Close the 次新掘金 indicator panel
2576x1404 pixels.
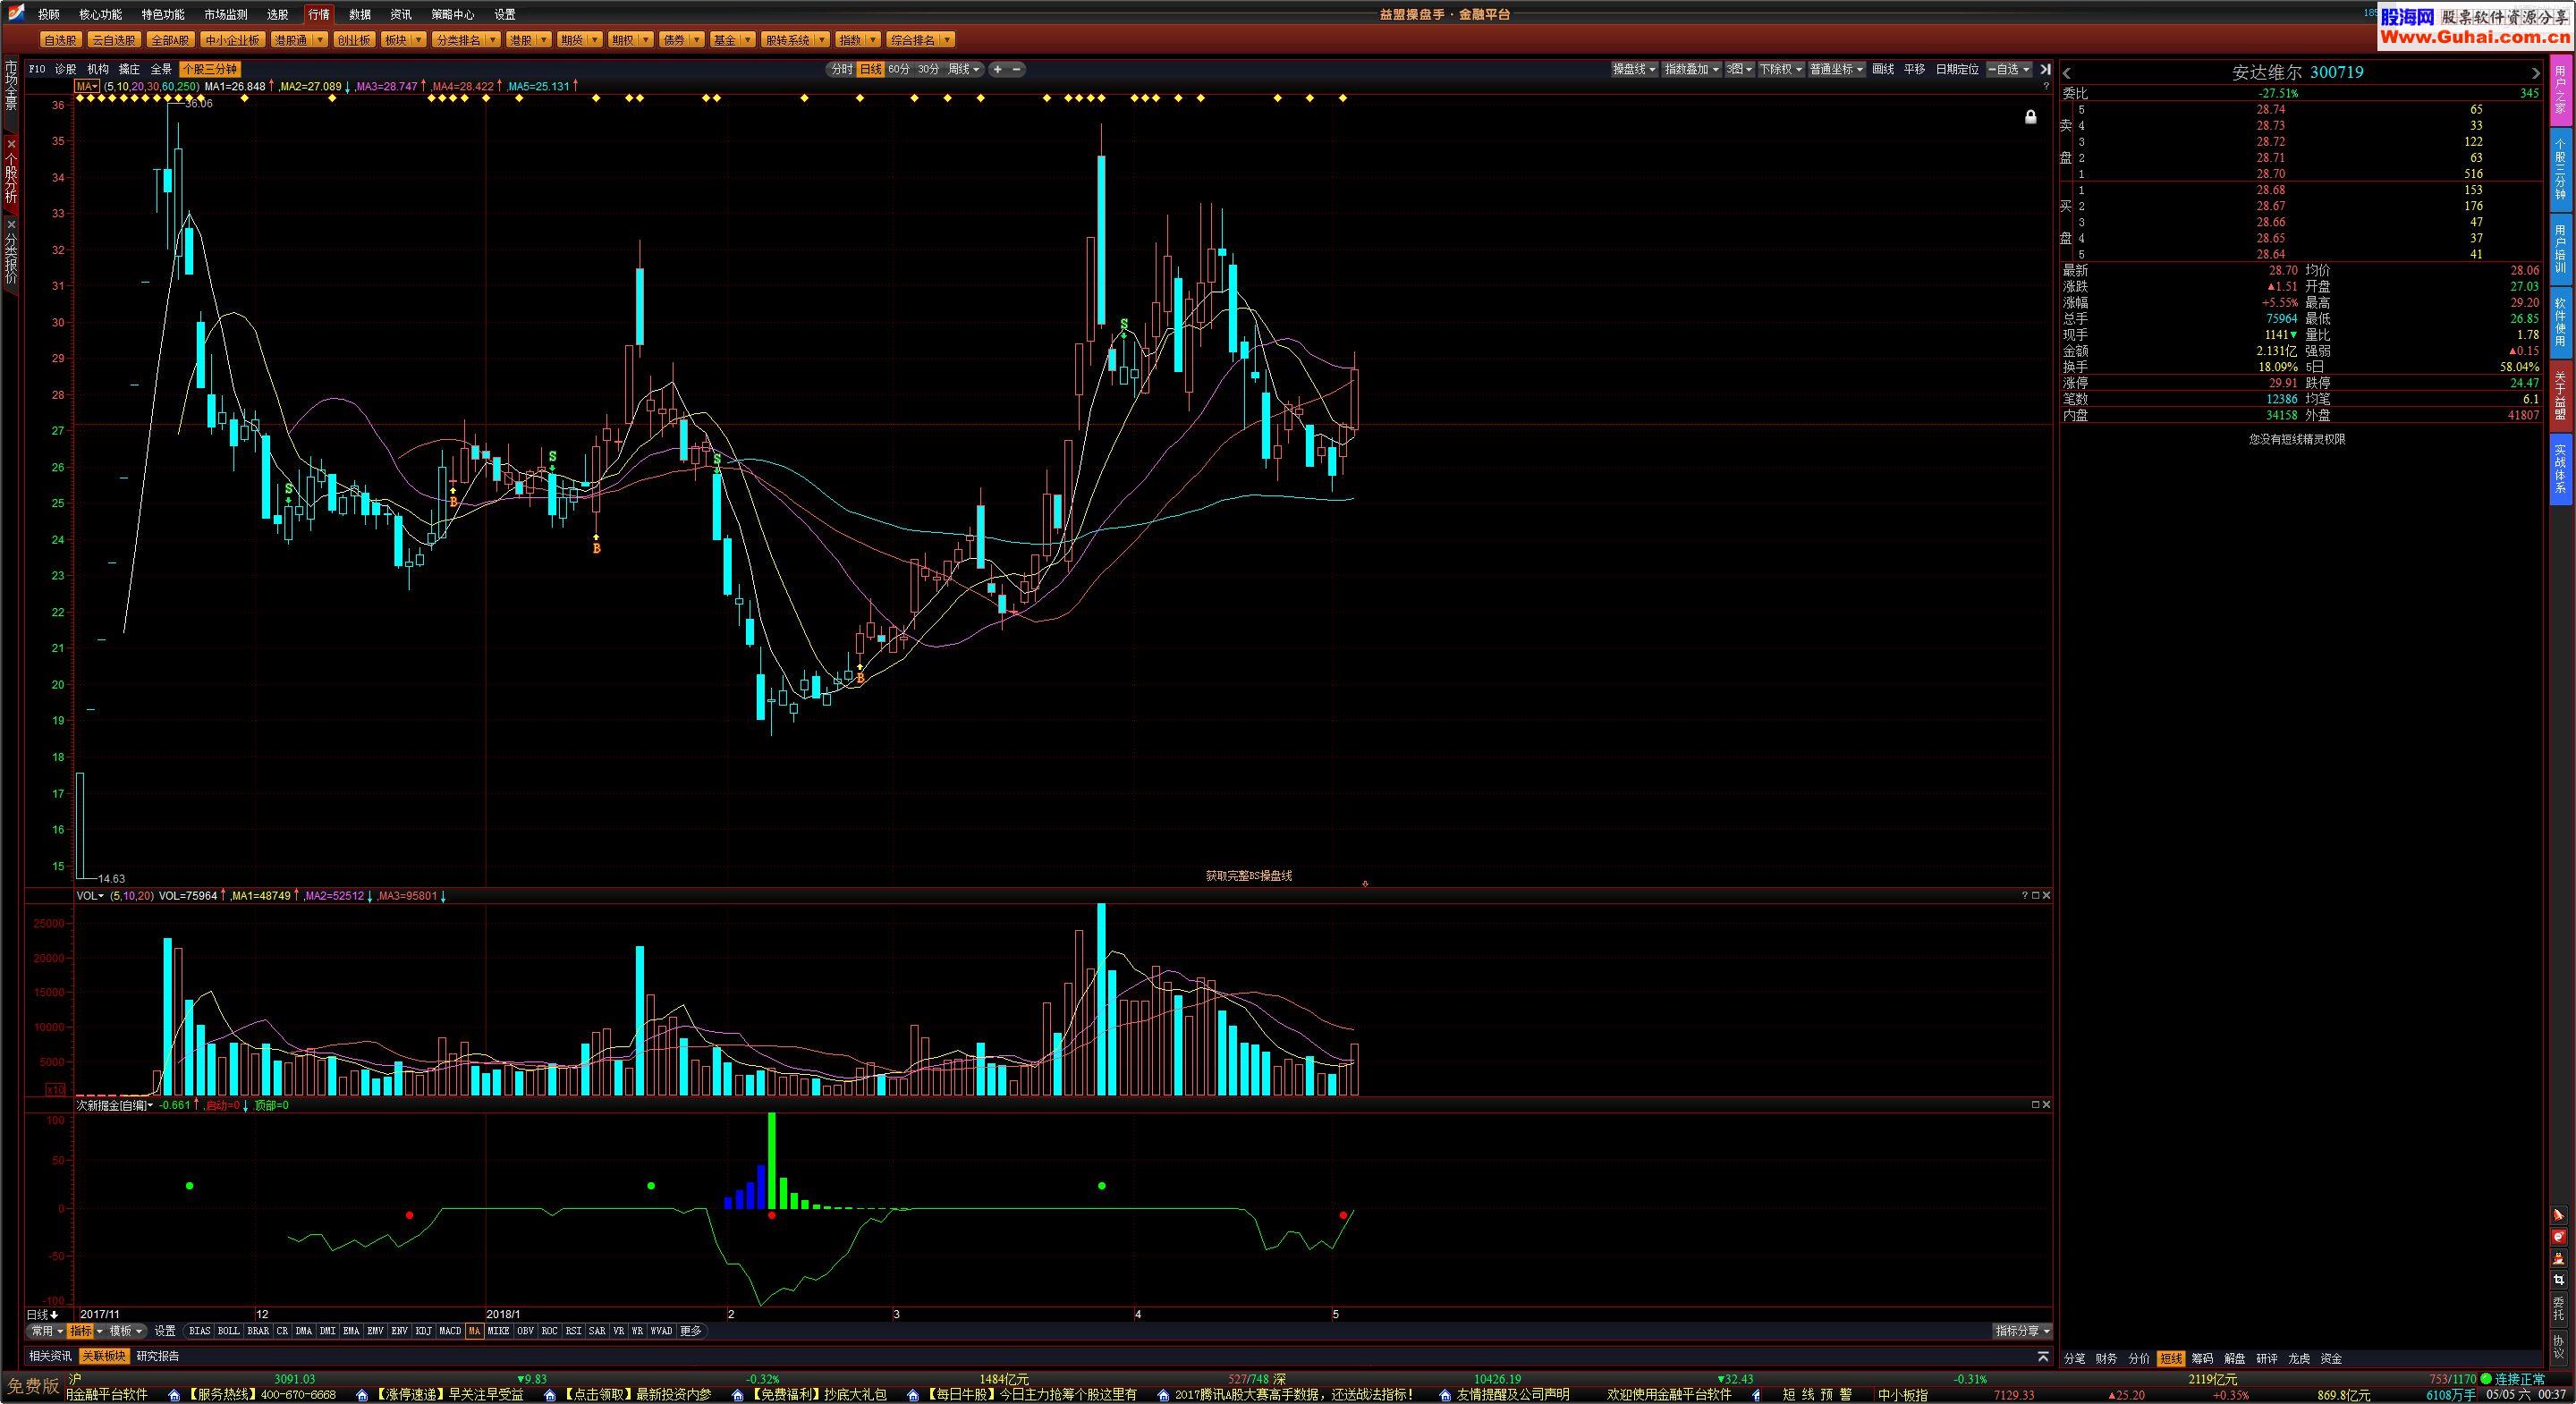[x=2046, y=1104]
